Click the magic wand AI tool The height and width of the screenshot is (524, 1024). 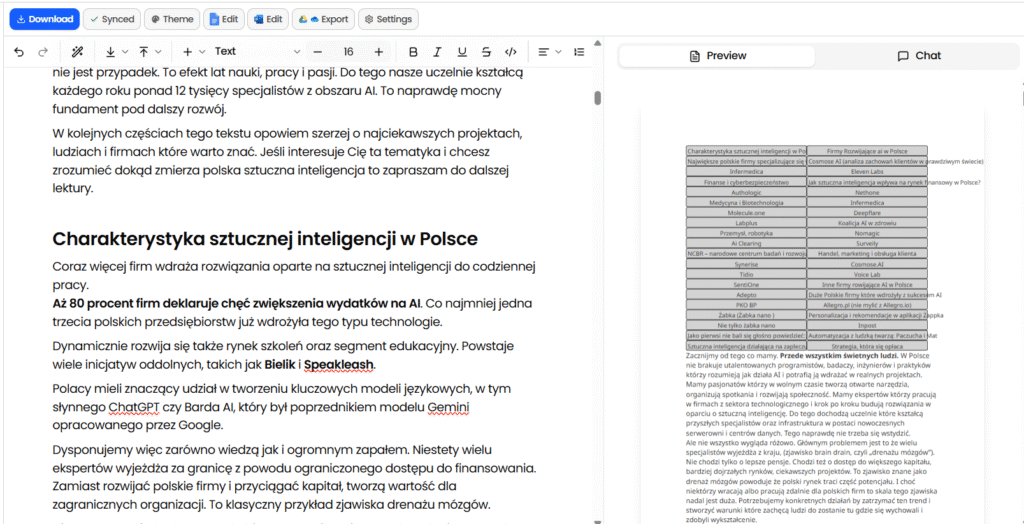coord(77,52)
